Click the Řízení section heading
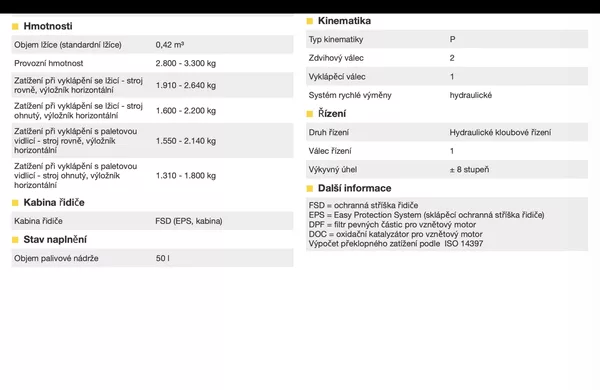 point(331,114)
